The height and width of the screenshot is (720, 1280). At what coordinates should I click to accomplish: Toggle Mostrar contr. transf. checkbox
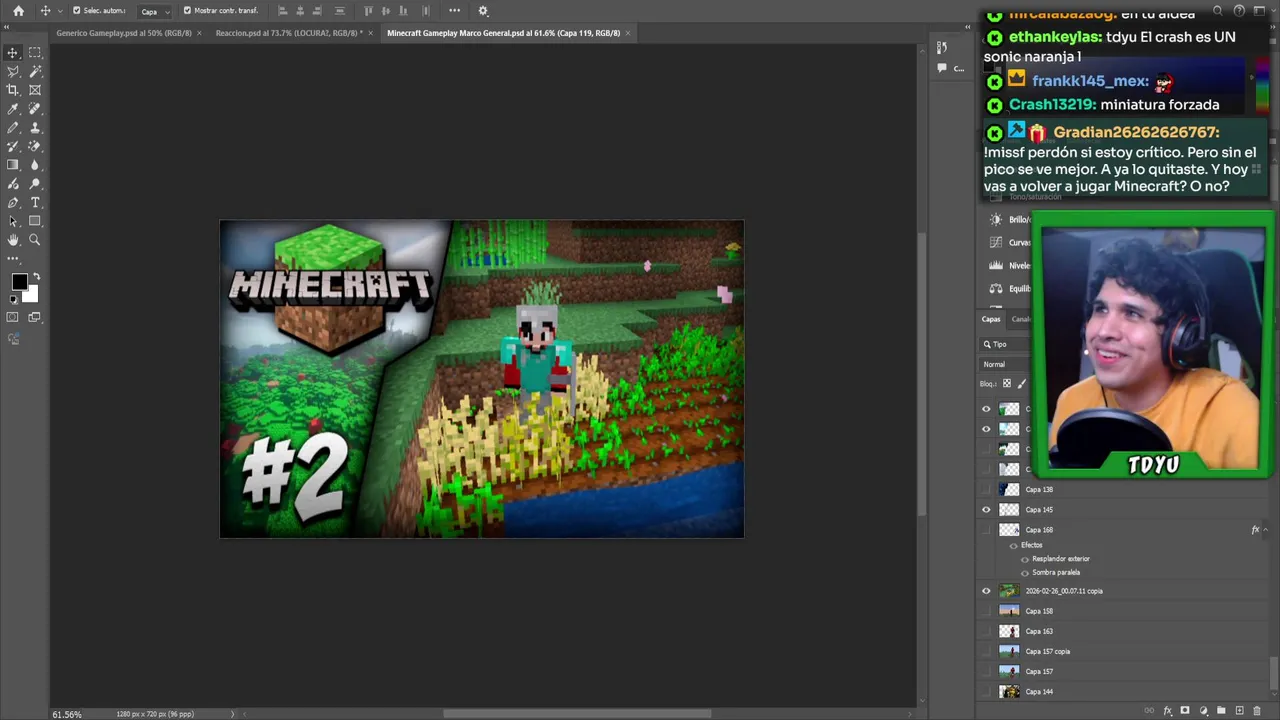(x=187, y=11)
